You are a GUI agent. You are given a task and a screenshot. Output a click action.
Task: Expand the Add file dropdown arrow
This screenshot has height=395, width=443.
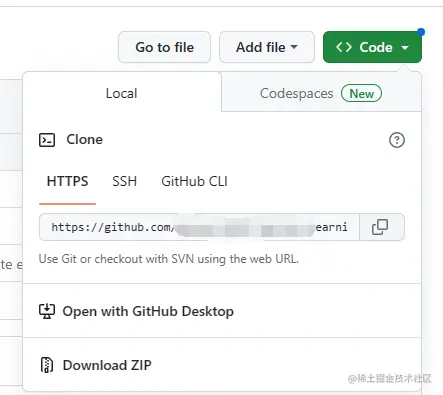pos(294,47)
